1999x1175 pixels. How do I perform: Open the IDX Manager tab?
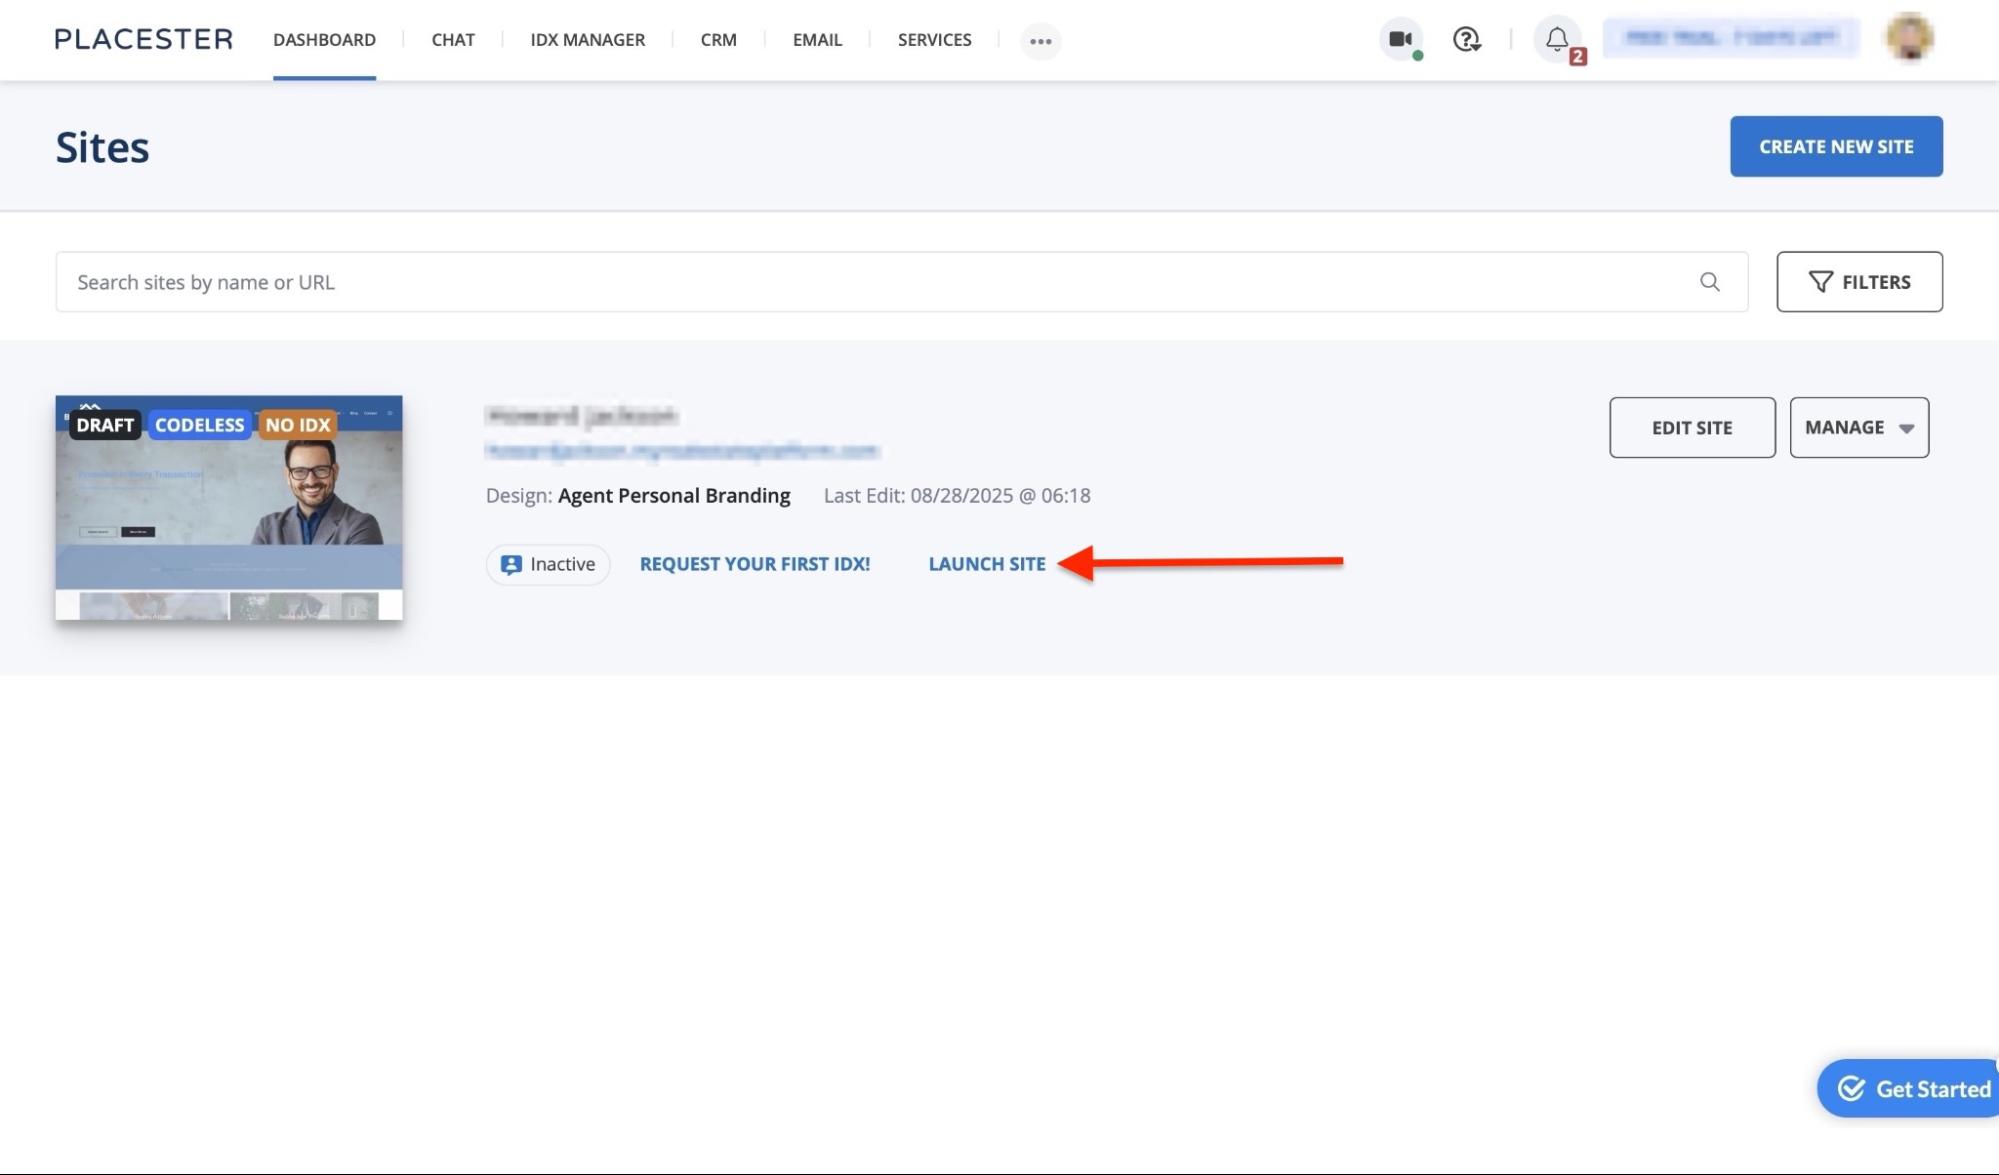tap(587, 40)
